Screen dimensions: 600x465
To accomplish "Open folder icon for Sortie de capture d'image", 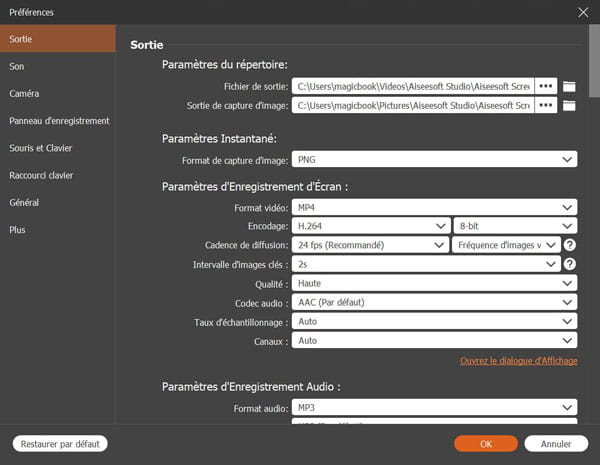I will [x=570, y=105].
